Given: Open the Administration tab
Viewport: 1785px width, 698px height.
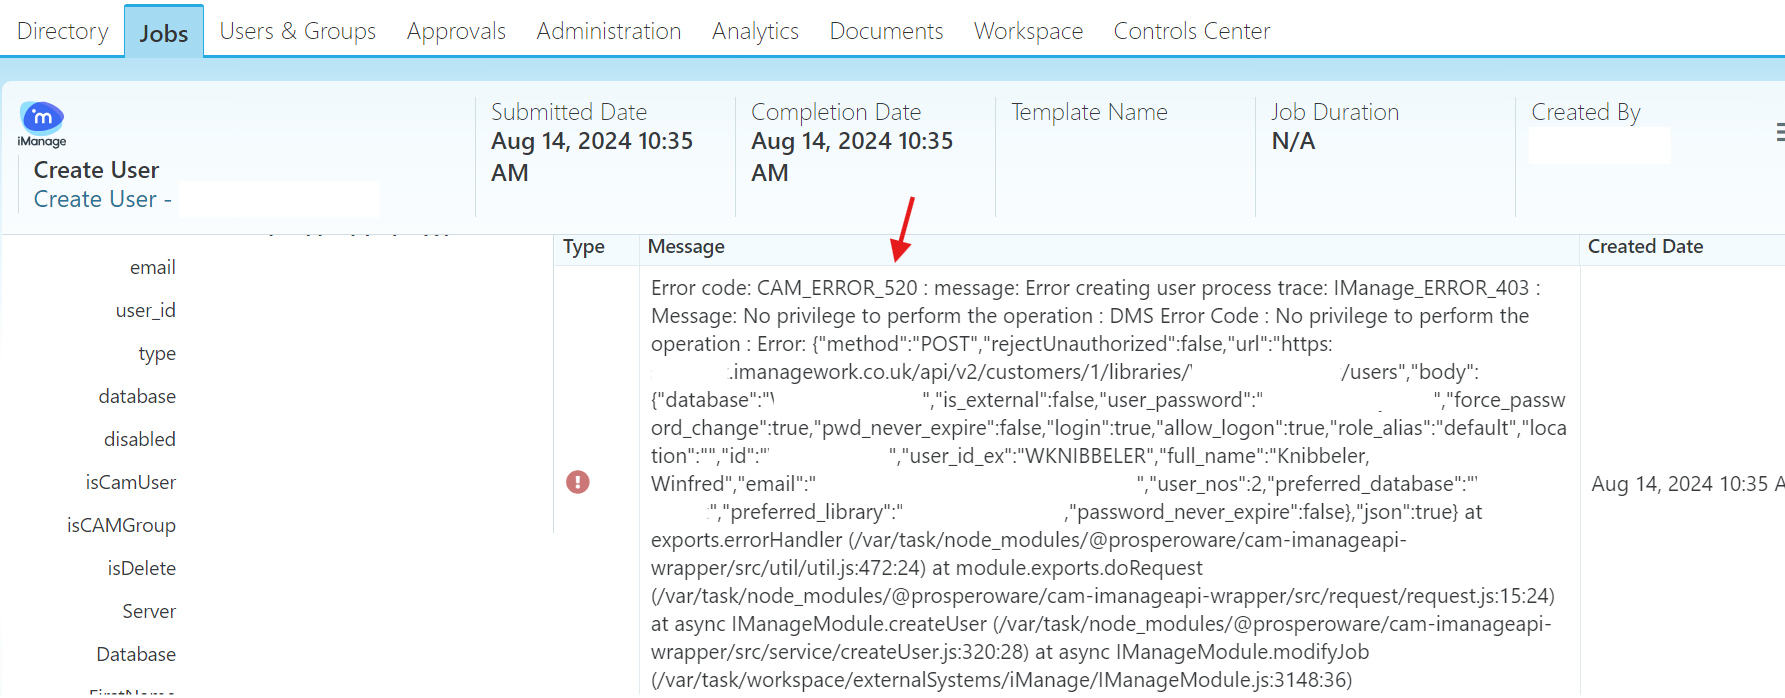Looking at the screenshot, I should tap(608, 31).
